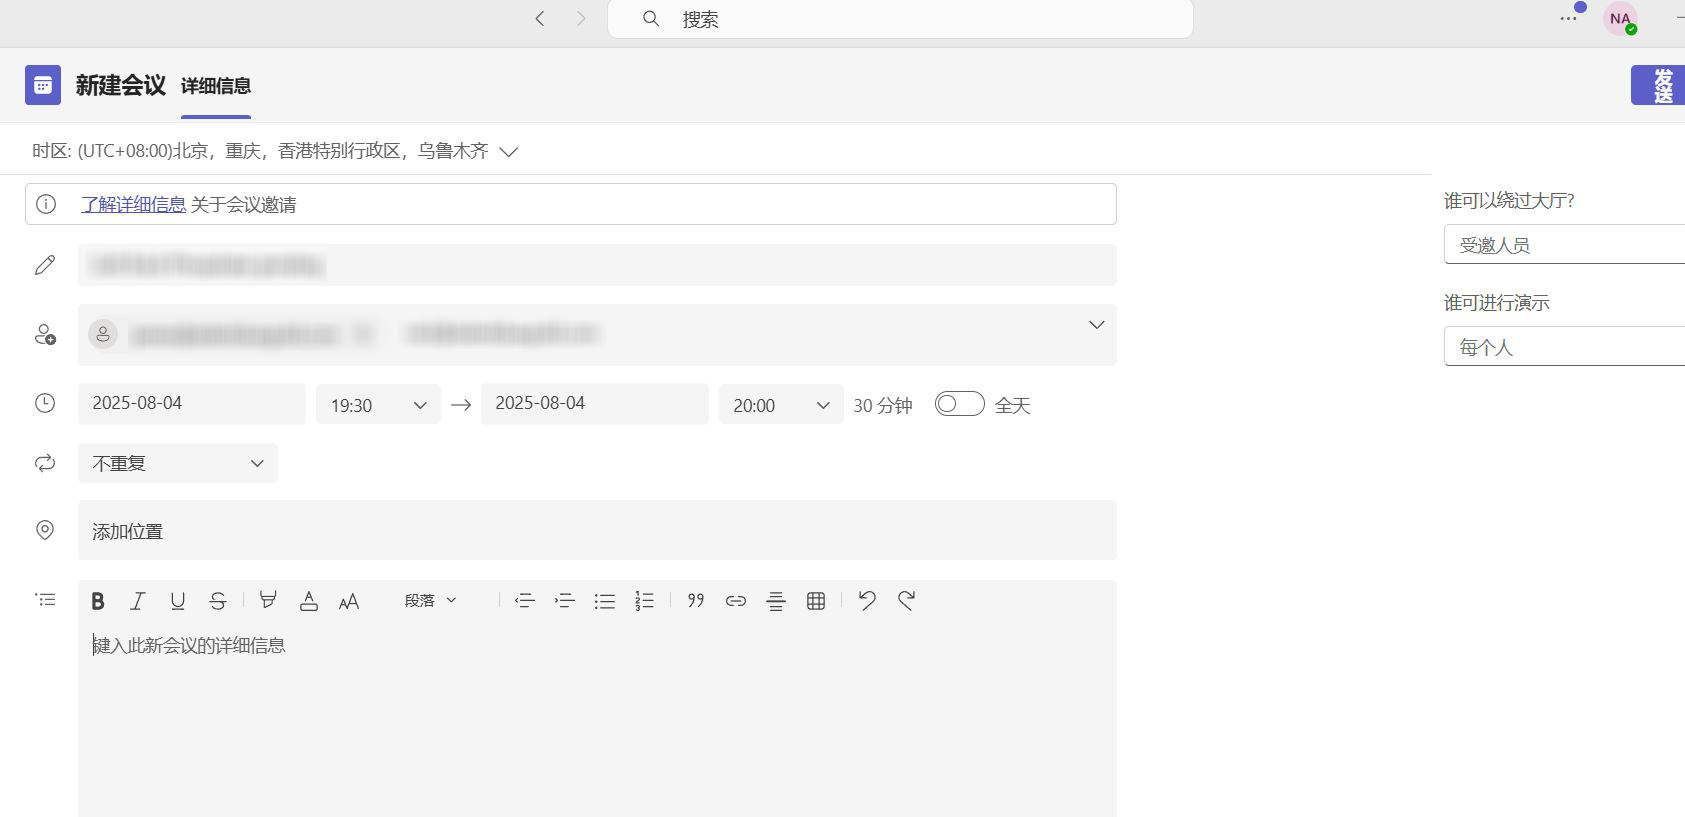Viewport: 1685px width, 817px height.
Task: Open the 20:00 end time dropdown
Action: (781, 405)
